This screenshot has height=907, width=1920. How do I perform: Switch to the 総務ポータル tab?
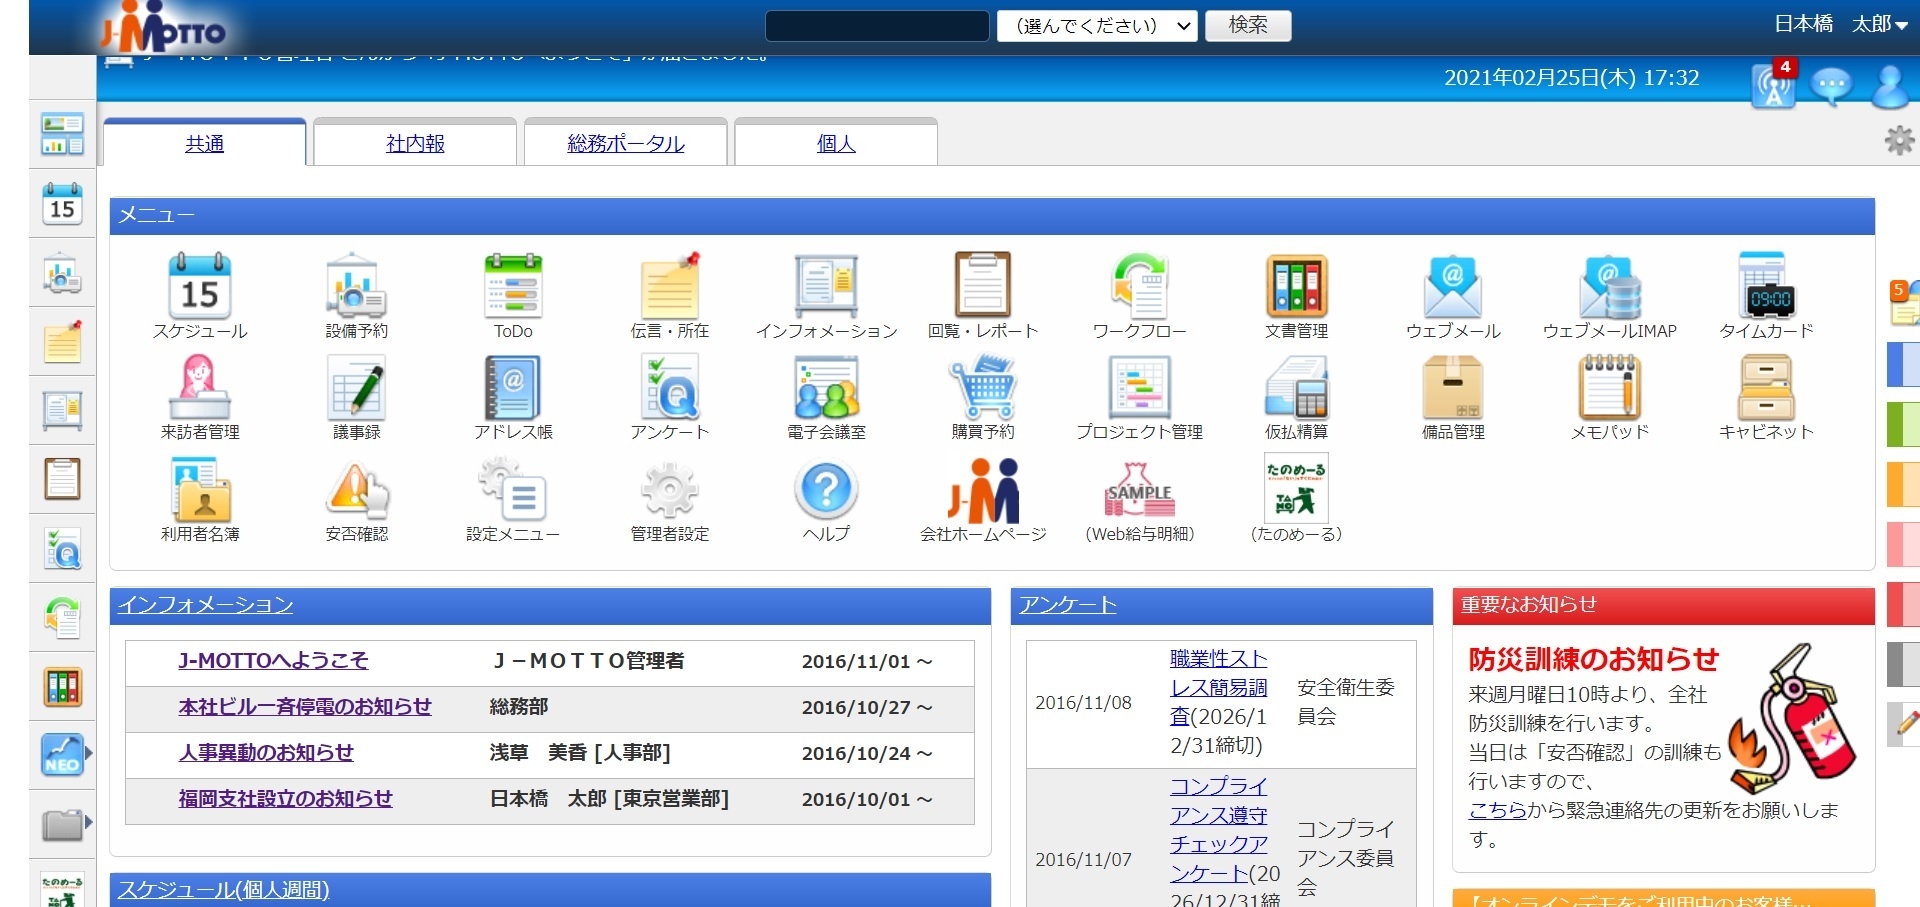pos(626,144)
